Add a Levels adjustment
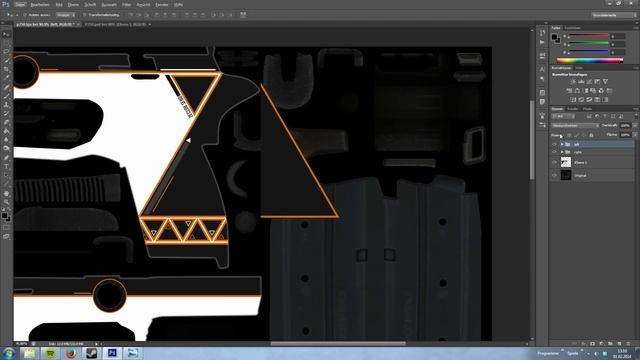 click(581, 82)
